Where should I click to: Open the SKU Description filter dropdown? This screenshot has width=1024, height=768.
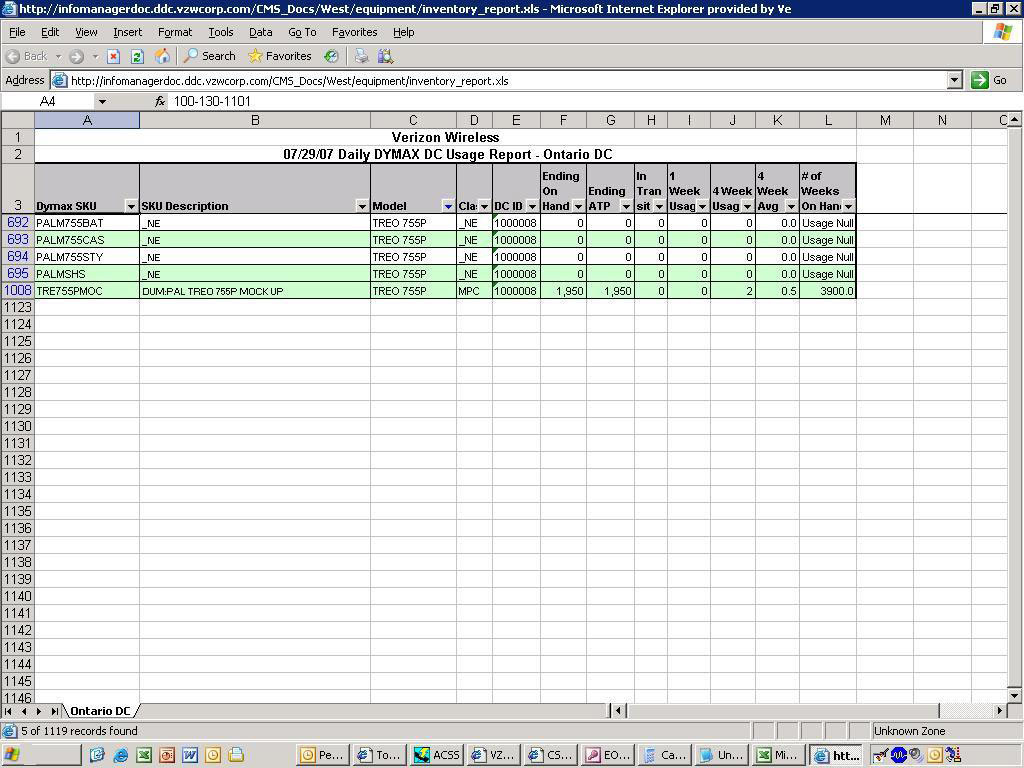point(362,206)
